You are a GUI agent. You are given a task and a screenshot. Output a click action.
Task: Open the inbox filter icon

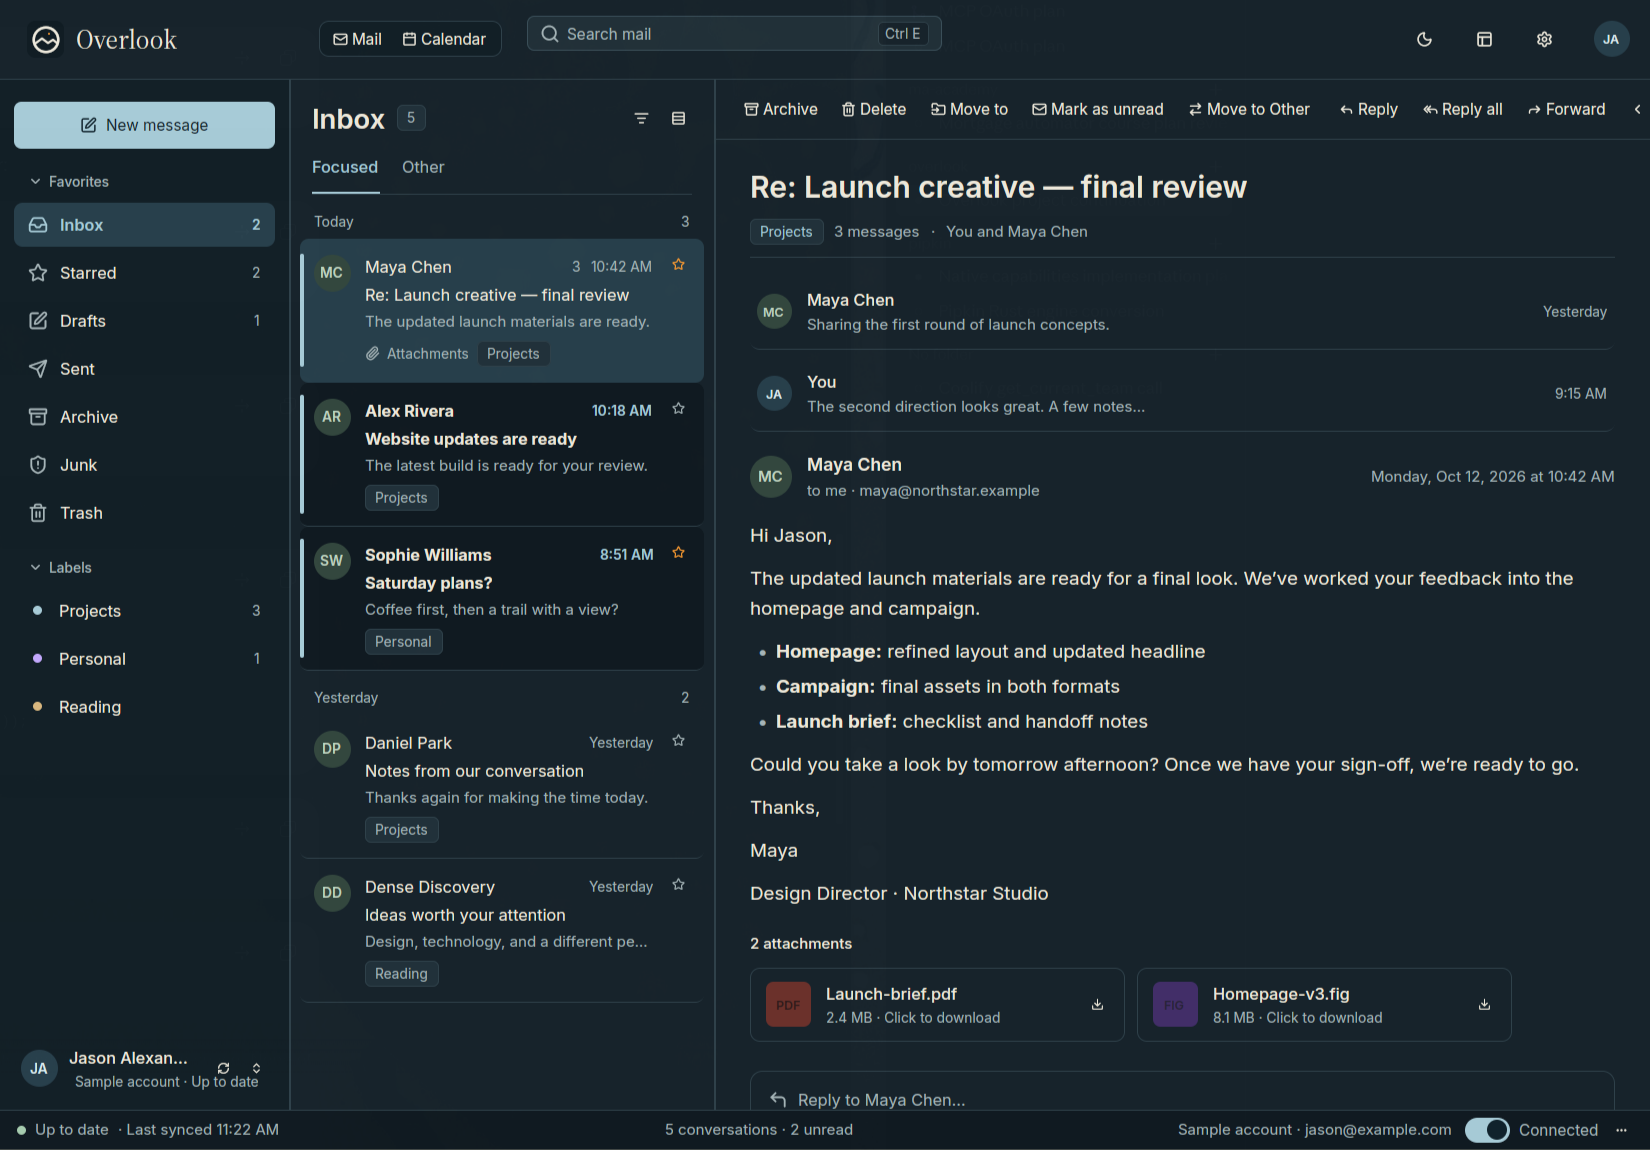click(641, 118)
